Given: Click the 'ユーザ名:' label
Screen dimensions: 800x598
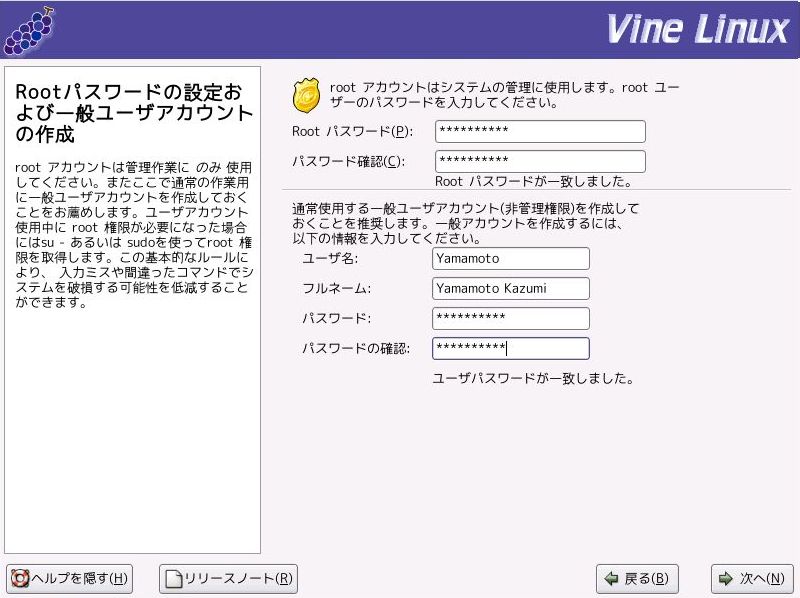Looking at the screenshot, I should point(330,259).
